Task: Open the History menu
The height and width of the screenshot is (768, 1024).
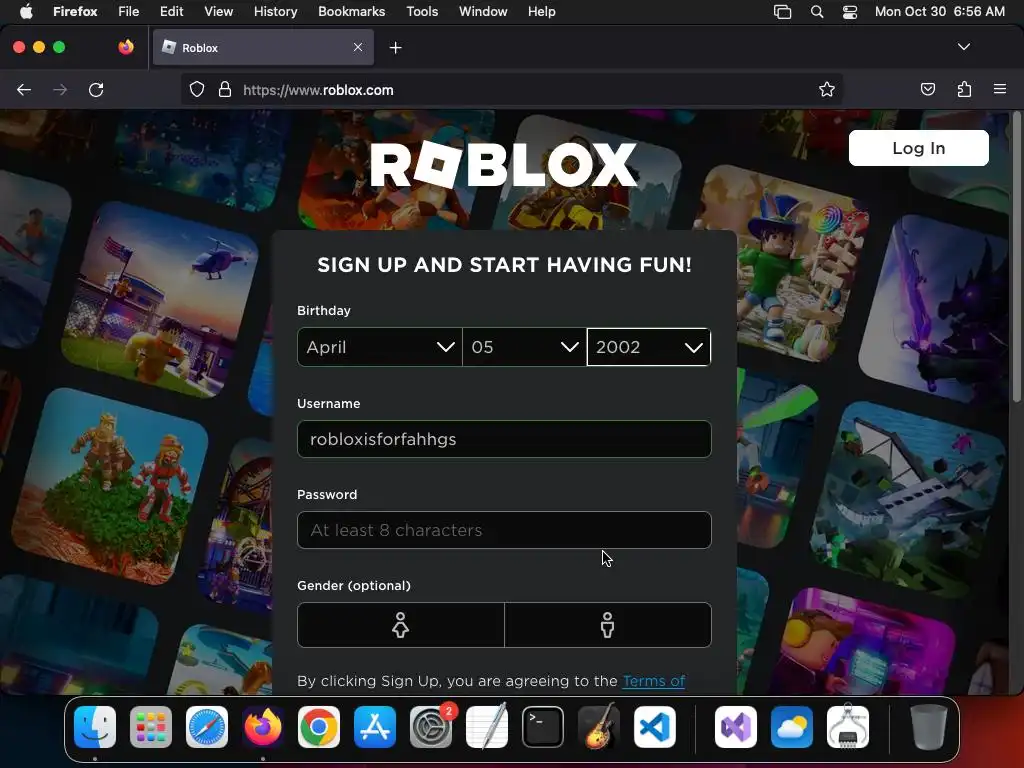Action: [275, 11]
